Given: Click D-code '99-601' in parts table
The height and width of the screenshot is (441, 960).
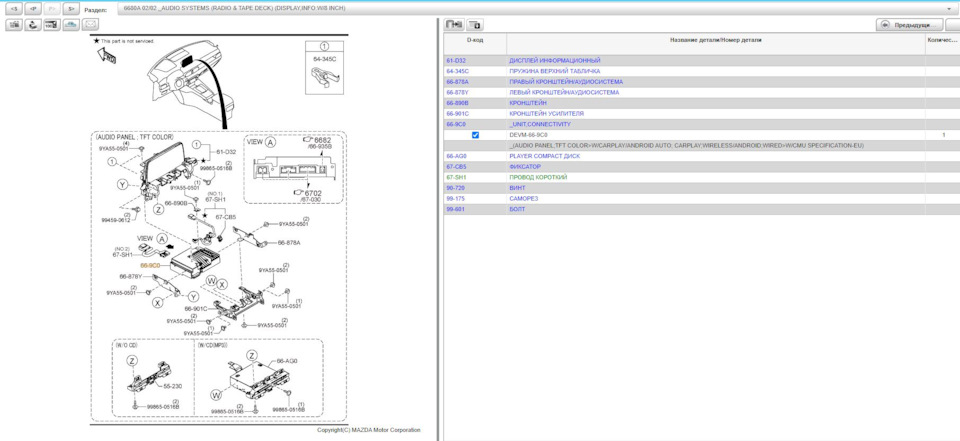Looking at the screenshot, I should [456, 209].
